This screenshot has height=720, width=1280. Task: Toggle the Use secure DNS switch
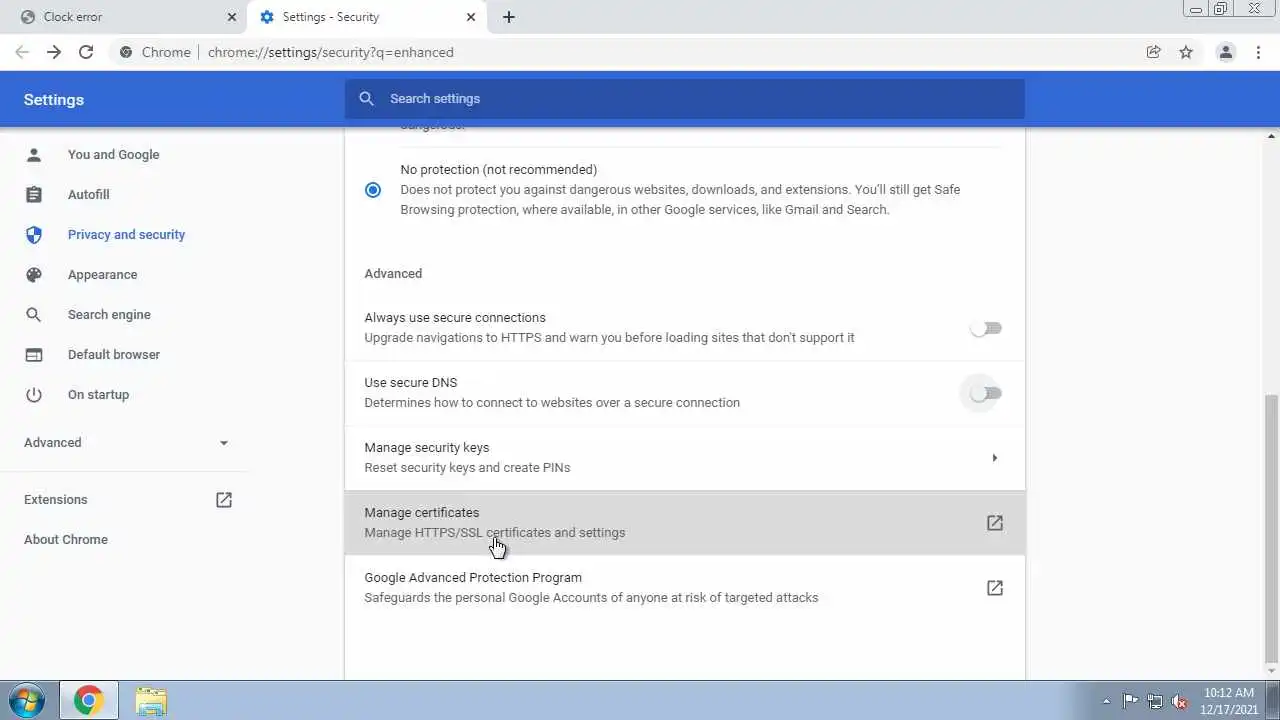point(986,393)
